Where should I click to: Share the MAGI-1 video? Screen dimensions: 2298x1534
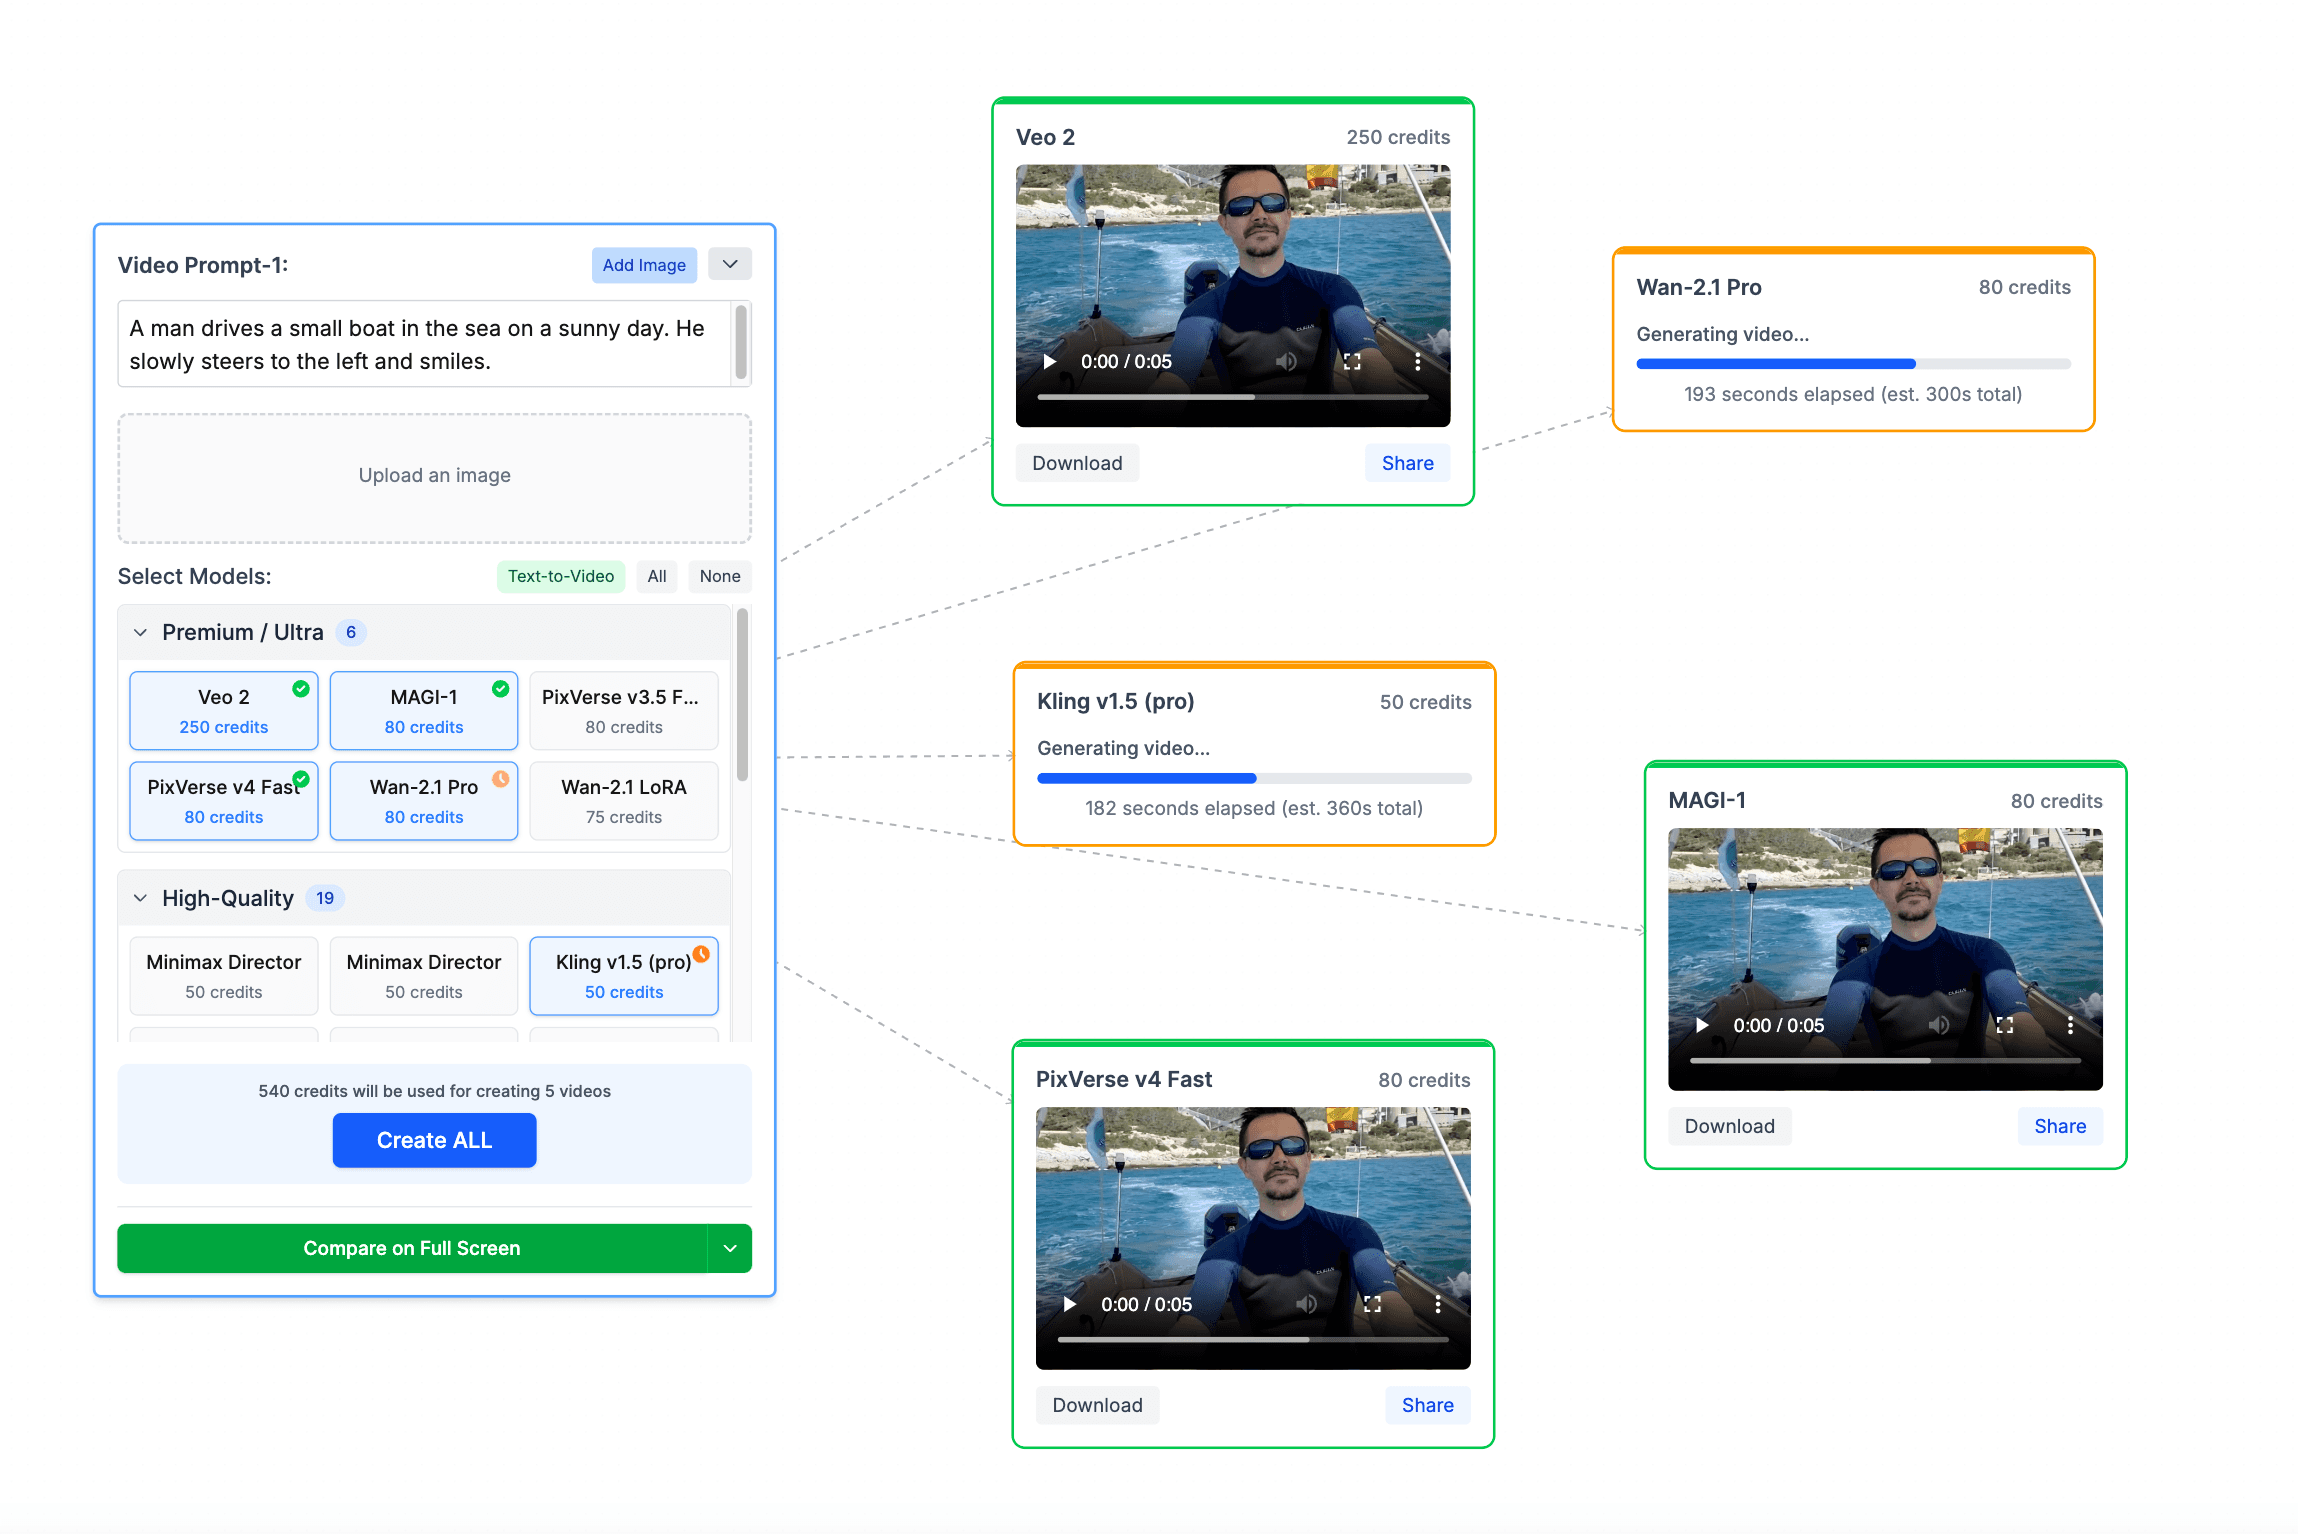click(x=2060, y=1126)
